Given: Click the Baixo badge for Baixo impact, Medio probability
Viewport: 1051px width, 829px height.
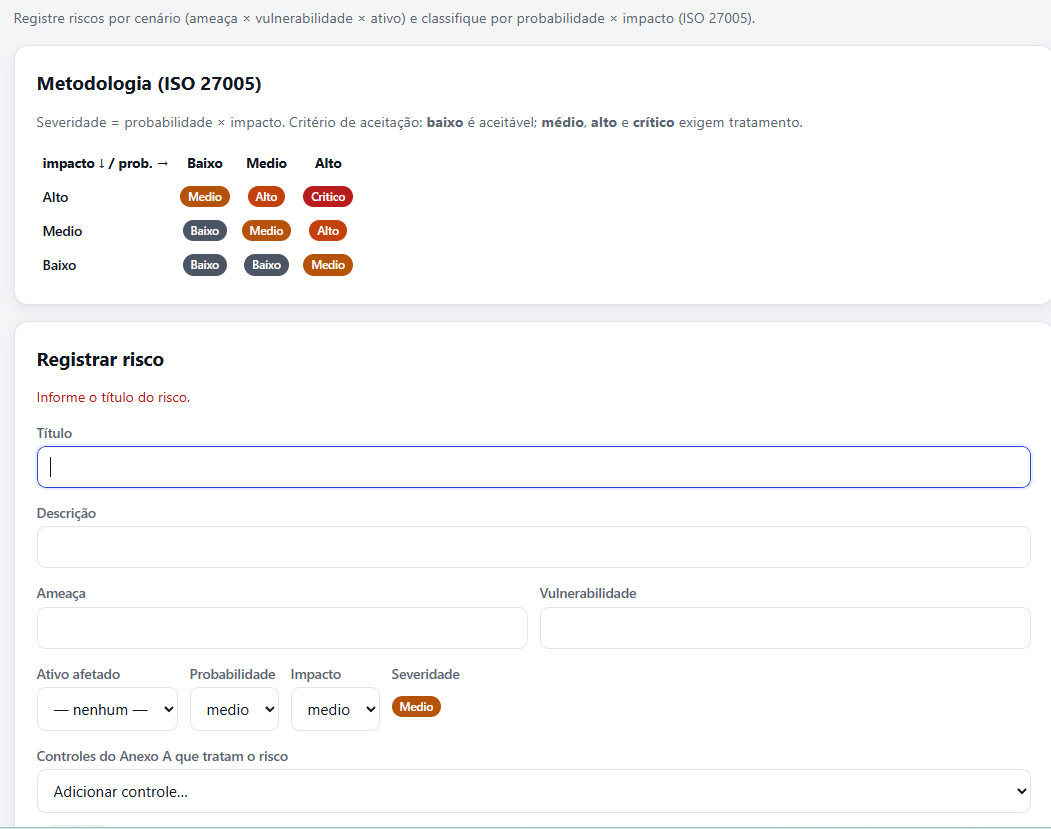Looking at the screenshot, I should coord(266,265).
